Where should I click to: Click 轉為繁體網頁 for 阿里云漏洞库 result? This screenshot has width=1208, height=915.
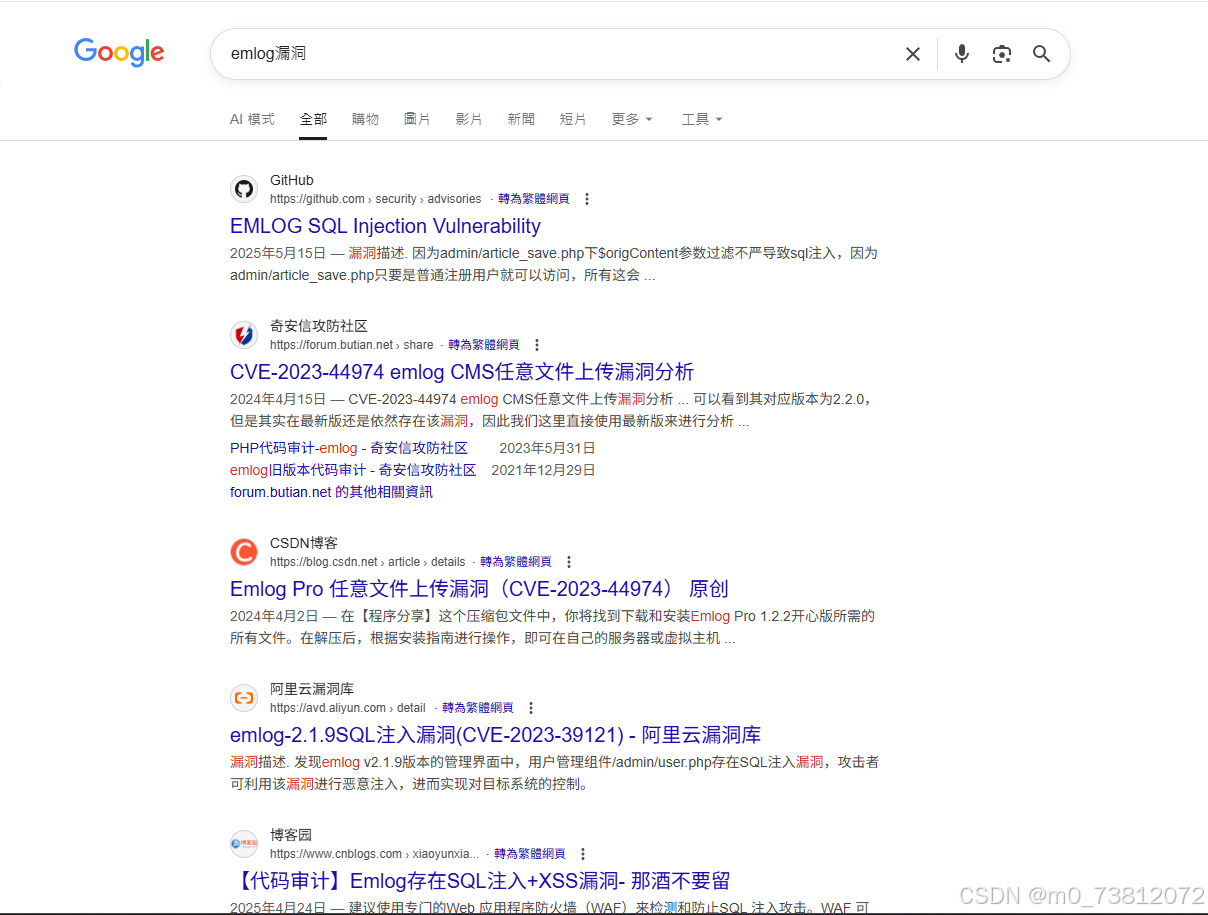(478, 708)
